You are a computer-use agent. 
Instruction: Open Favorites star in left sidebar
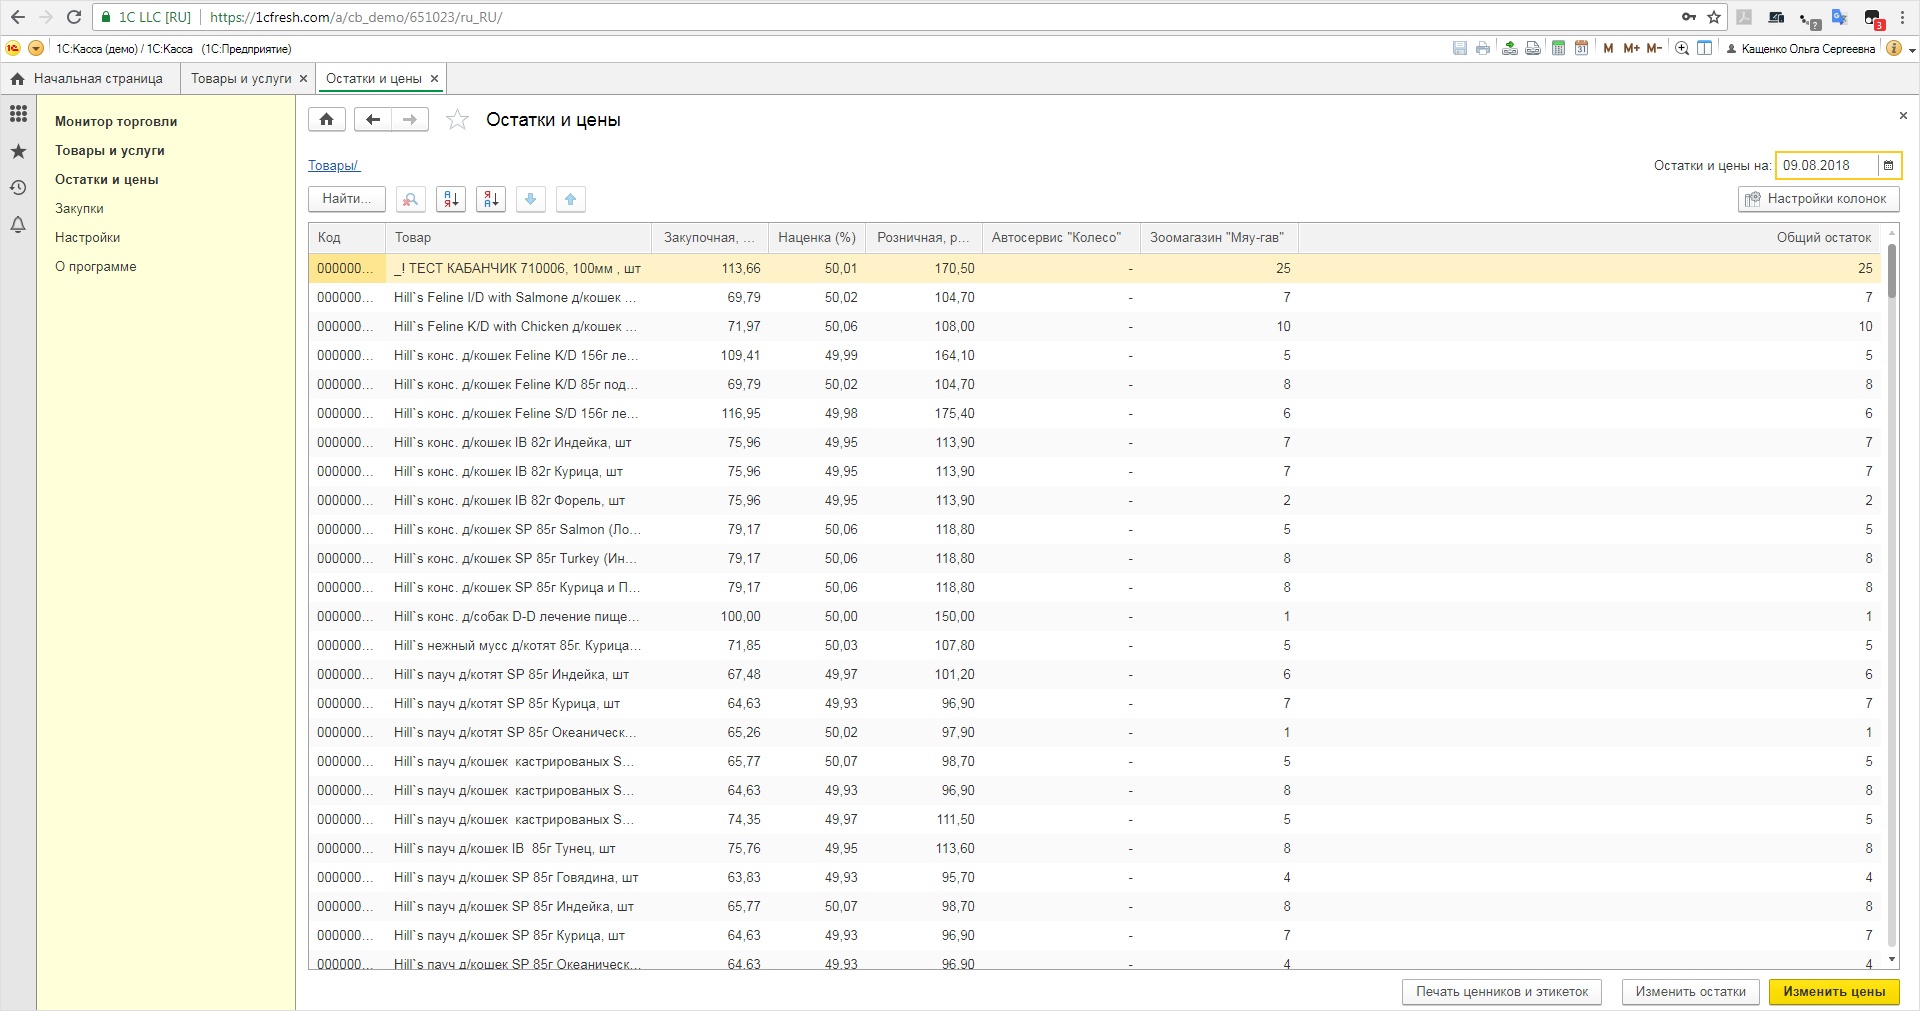(18, 151)
